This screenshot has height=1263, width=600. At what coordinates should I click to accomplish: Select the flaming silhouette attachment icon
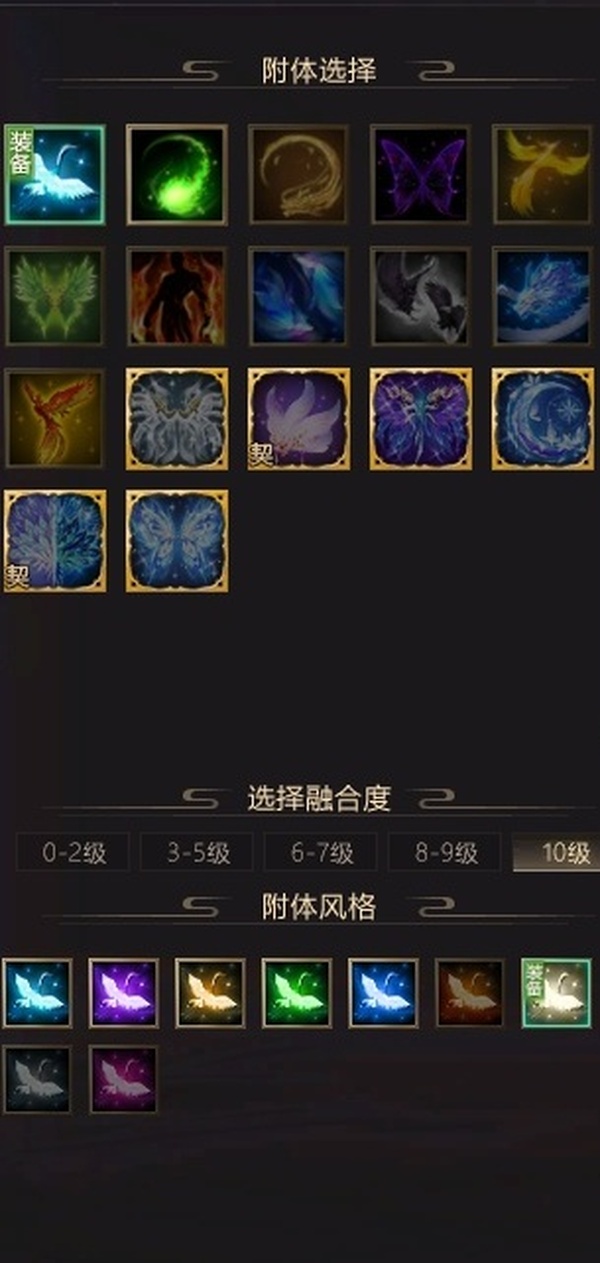pyautogui.click(x=177, y=296)
